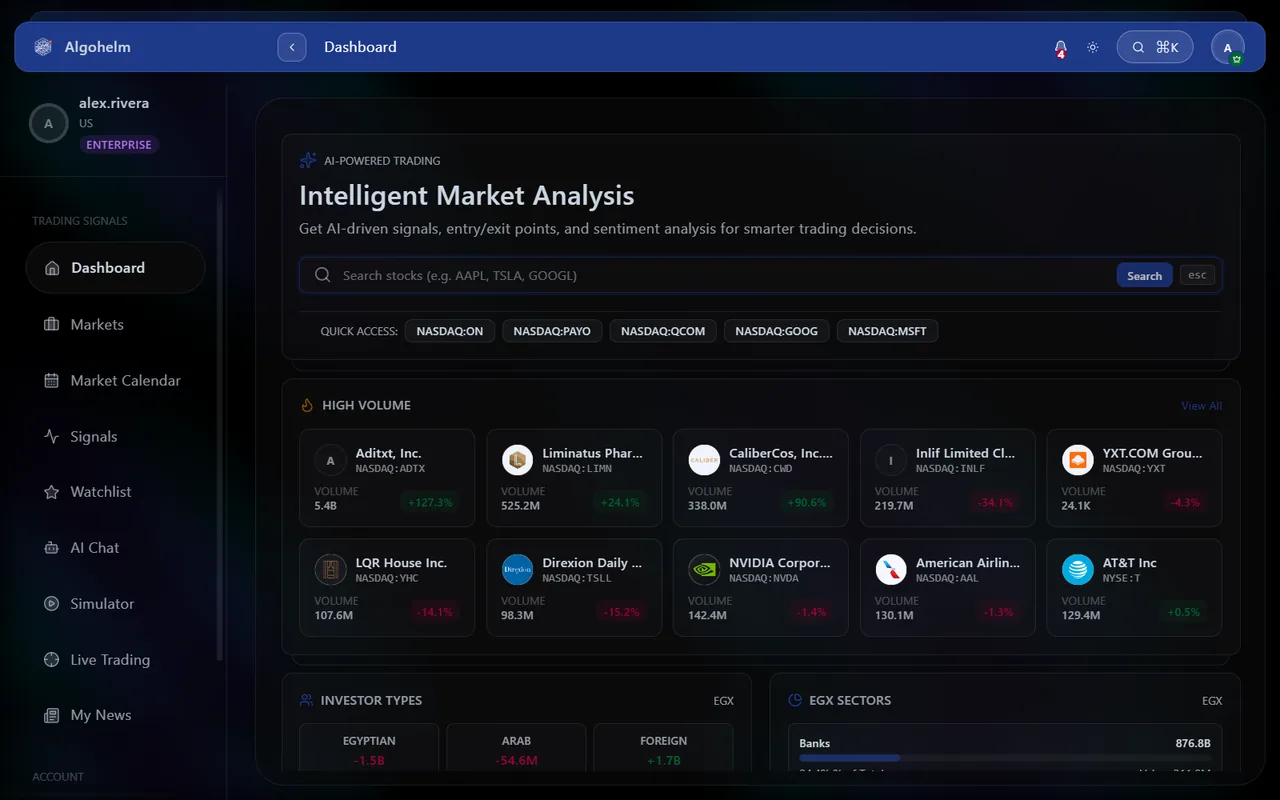This screenshot has height=800, width=1280.
Task: Click the alex.rivera profile avatar
Action: point(48,124)
